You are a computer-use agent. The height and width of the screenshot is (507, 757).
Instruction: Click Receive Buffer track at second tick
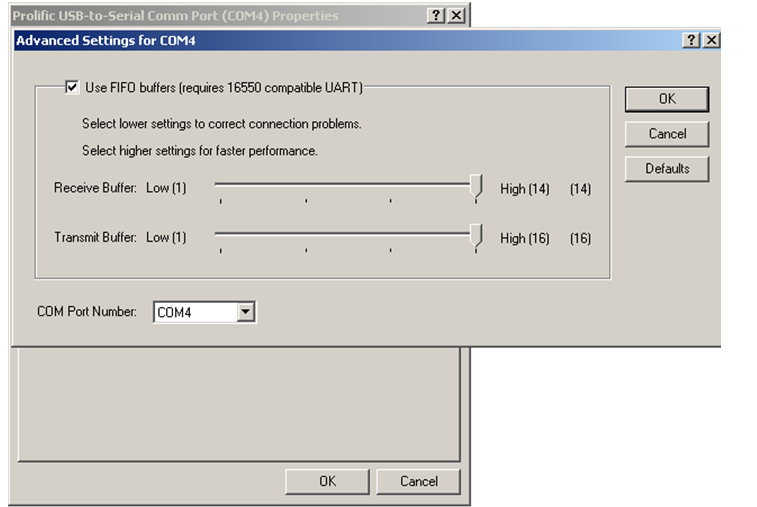click(x=306, y=187)
